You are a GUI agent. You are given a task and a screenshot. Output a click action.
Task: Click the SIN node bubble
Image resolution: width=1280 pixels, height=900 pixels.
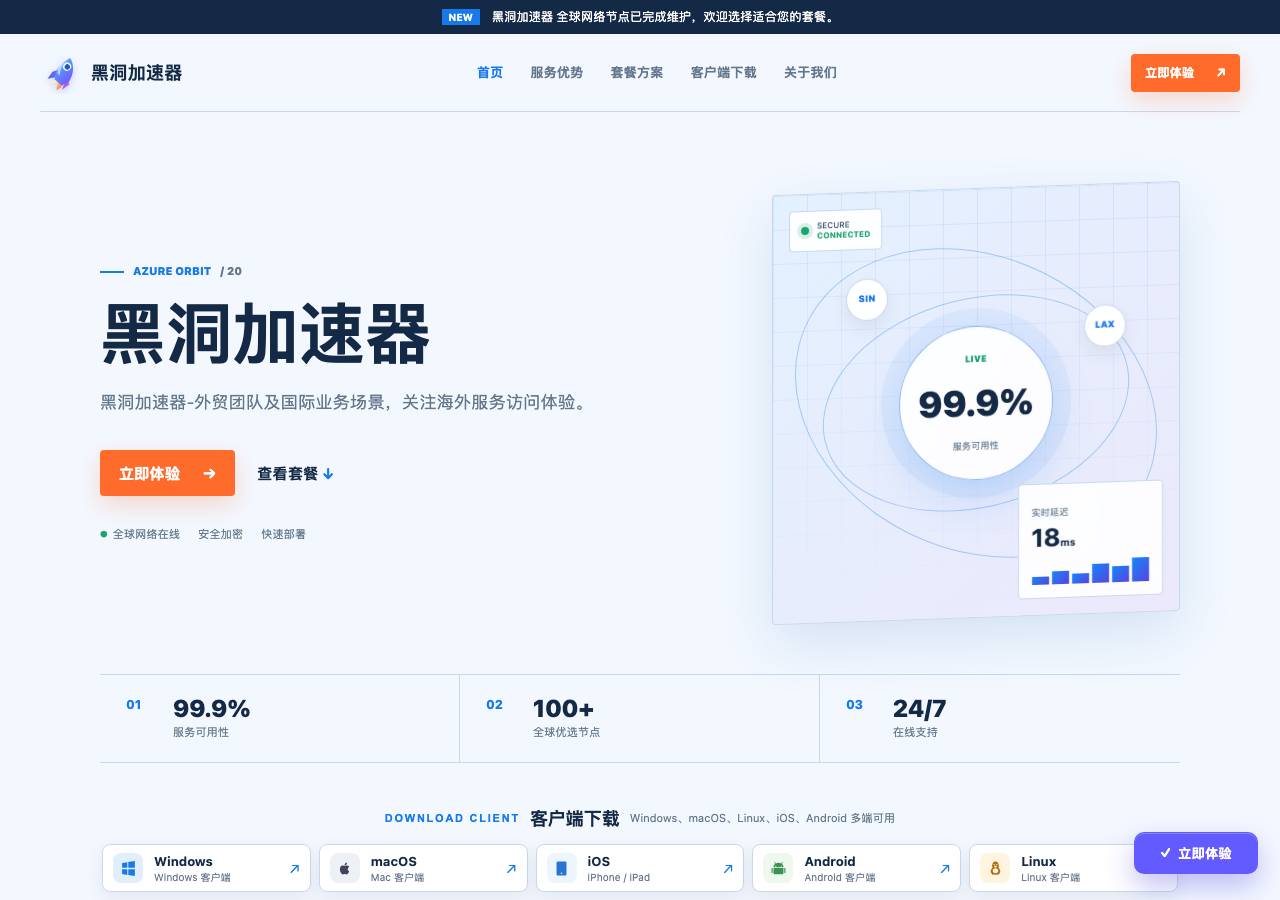[867, 299]
